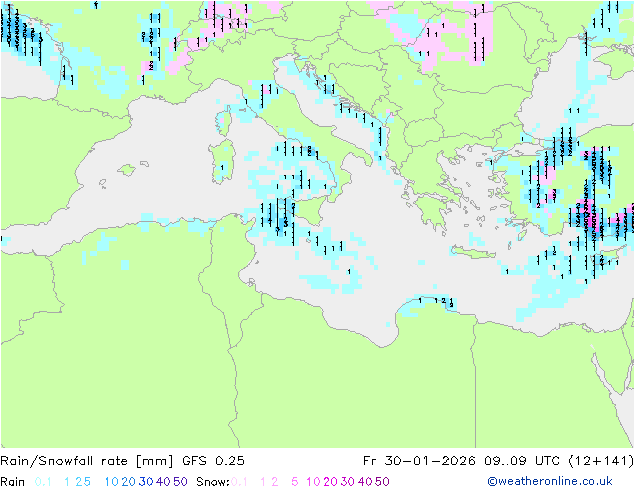The width and height of the screenshot is (634, 490).
Task: Open the weatheronline.co.uk copyright link
Action: [x=550, y=481]
